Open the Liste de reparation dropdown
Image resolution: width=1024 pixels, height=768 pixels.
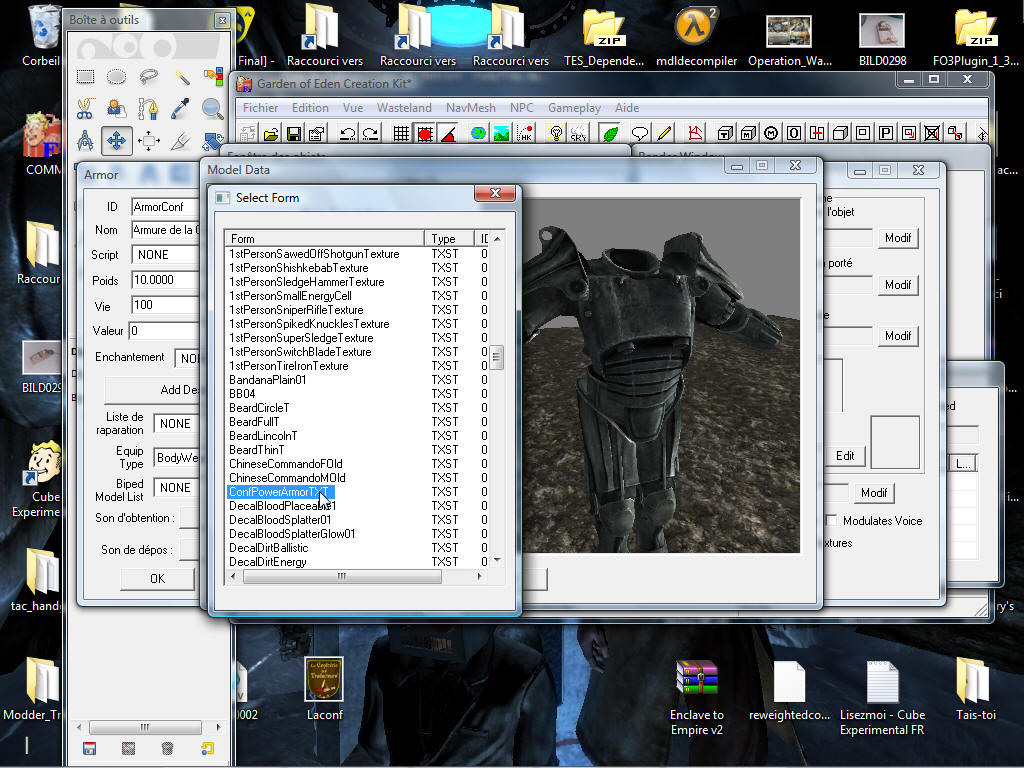click(x=177, y=424)
